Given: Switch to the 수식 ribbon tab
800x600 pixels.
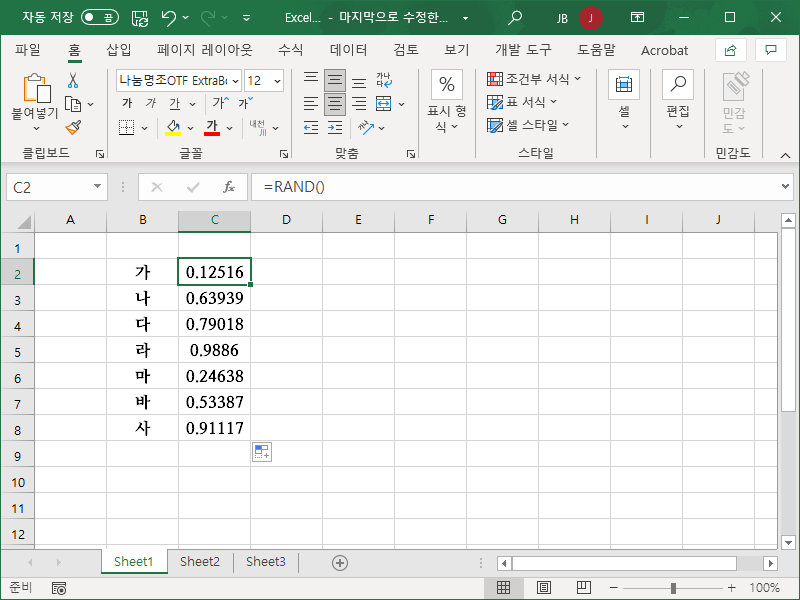Looking at the screenshot, I should pyautogui.click(x=290, y=50).
